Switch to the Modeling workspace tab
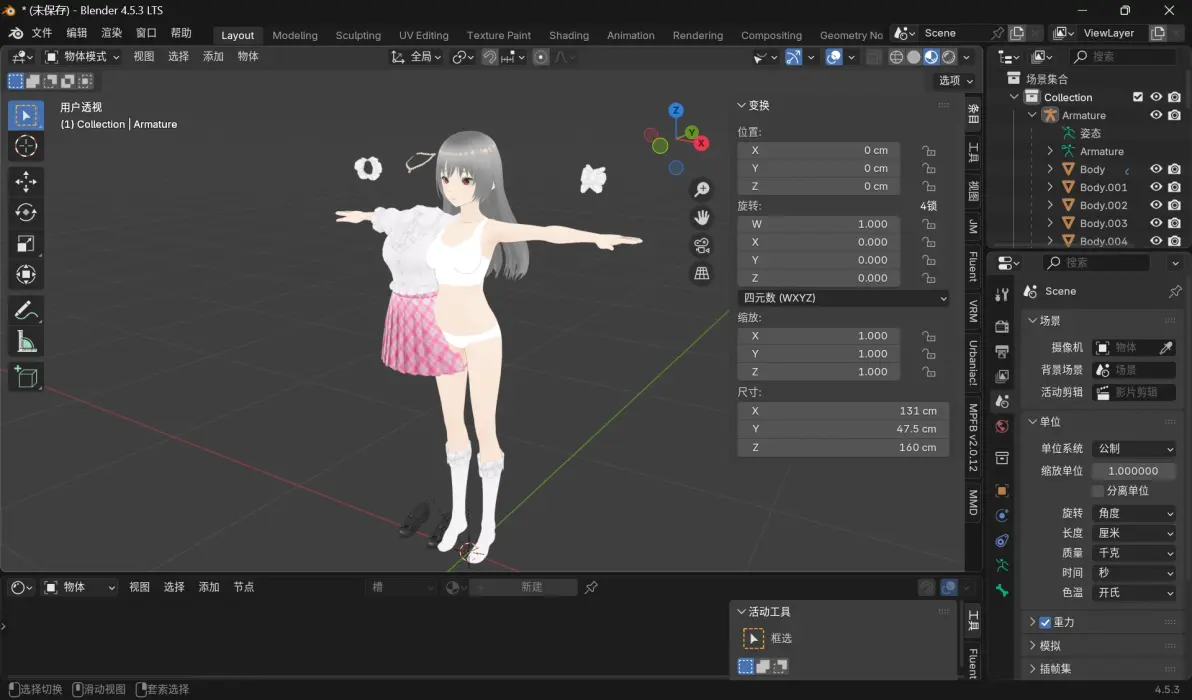Viewport: 1192px width, 700px height. (x=295, y=35)
